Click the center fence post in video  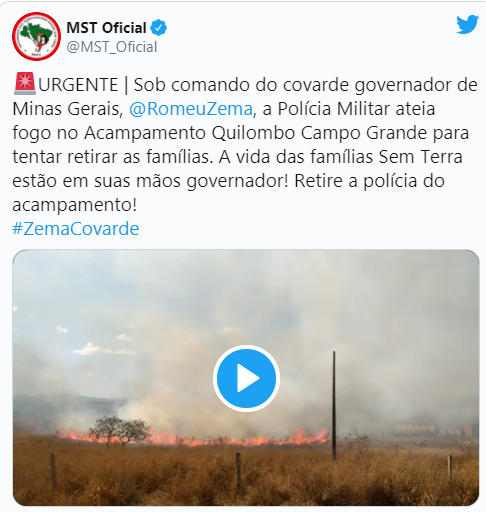pyautogui.click(x=238, y=473)
